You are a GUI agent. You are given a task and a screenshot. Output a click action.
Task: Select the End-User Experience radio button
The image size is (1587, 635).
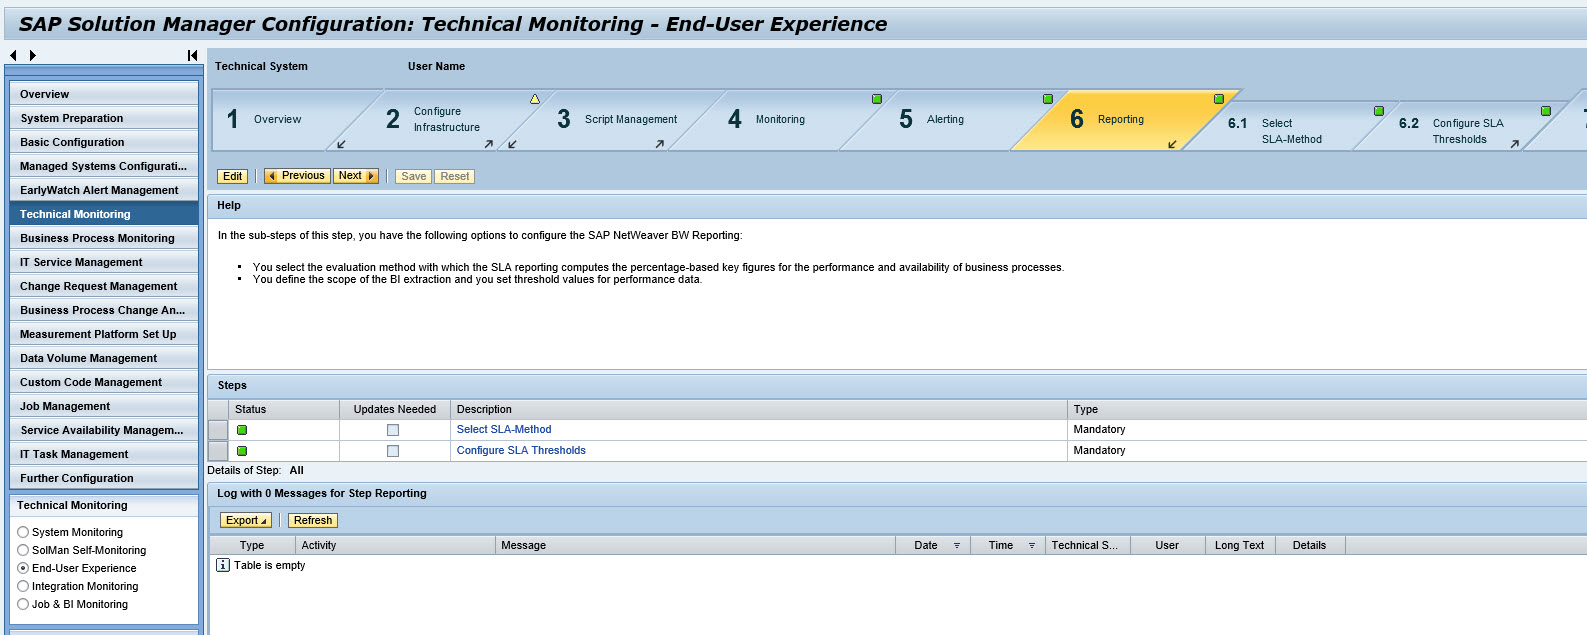pyautogui.click(x=23, y=568)
